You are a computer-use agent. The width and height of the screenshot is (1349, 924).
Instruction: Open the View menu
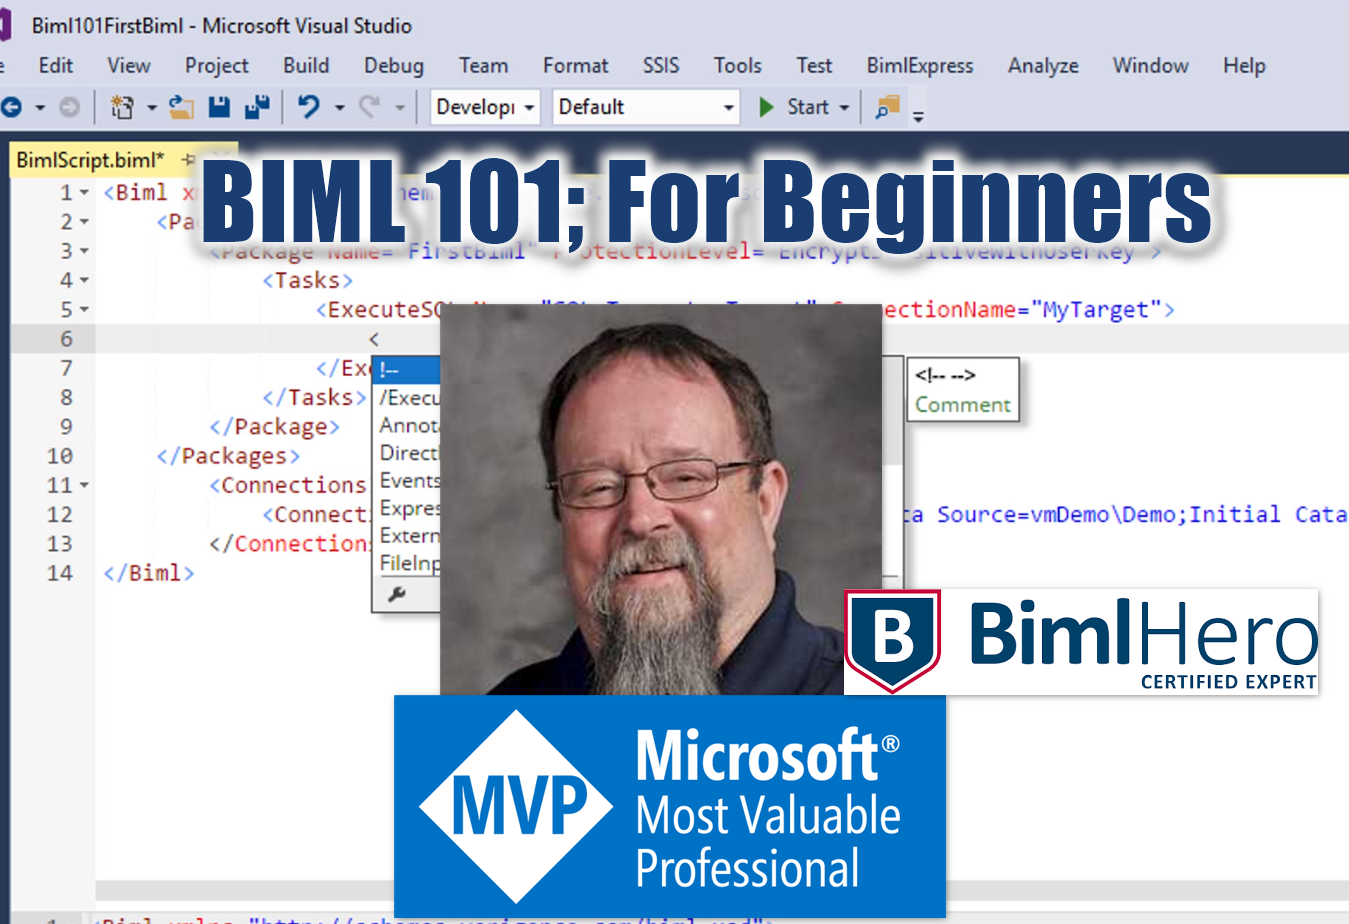click(x=129, y=66)
